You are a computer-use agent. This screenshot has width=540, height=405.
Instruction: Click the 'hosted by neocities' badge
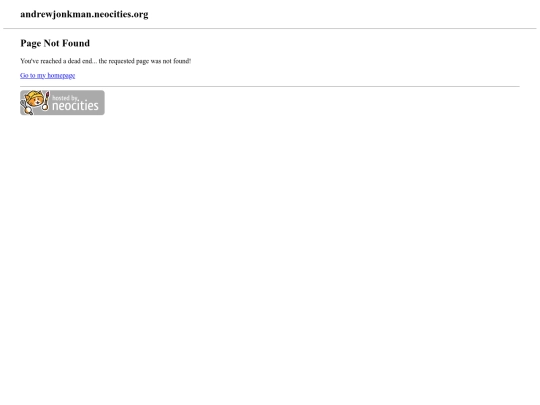(x=62, y=103)
